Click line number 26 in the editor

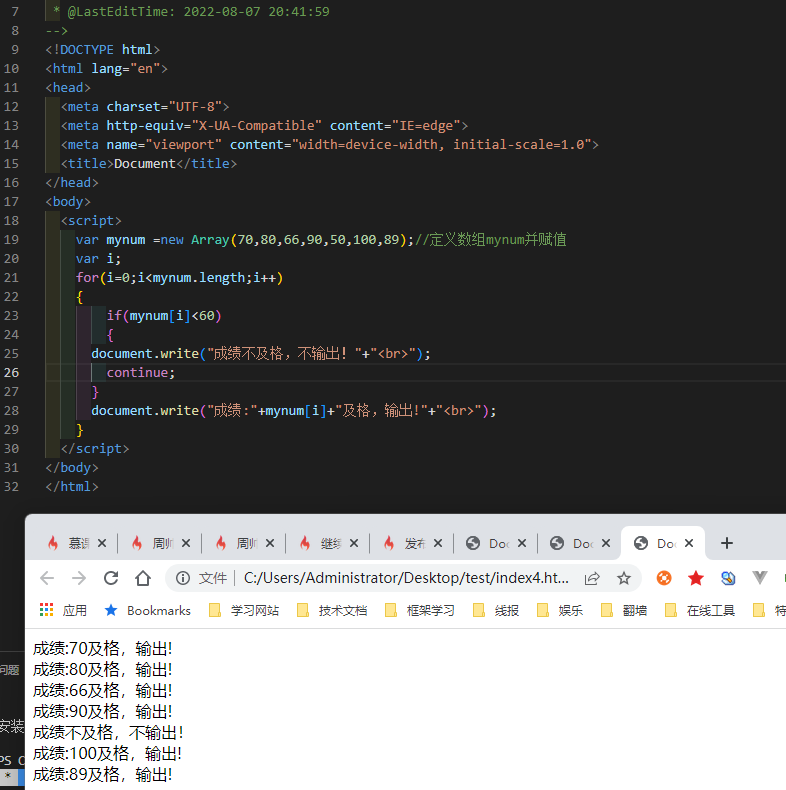pos(11,372)
